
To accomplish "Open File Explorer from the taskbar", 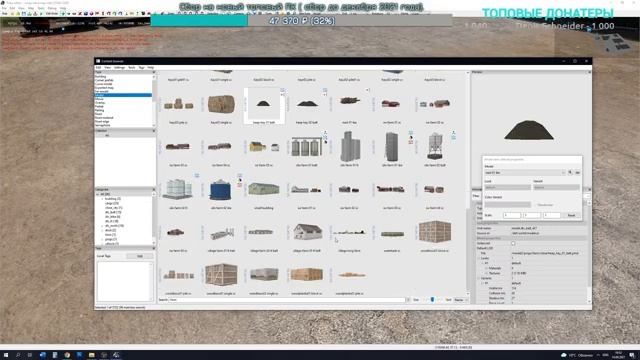I will point(91,355).
